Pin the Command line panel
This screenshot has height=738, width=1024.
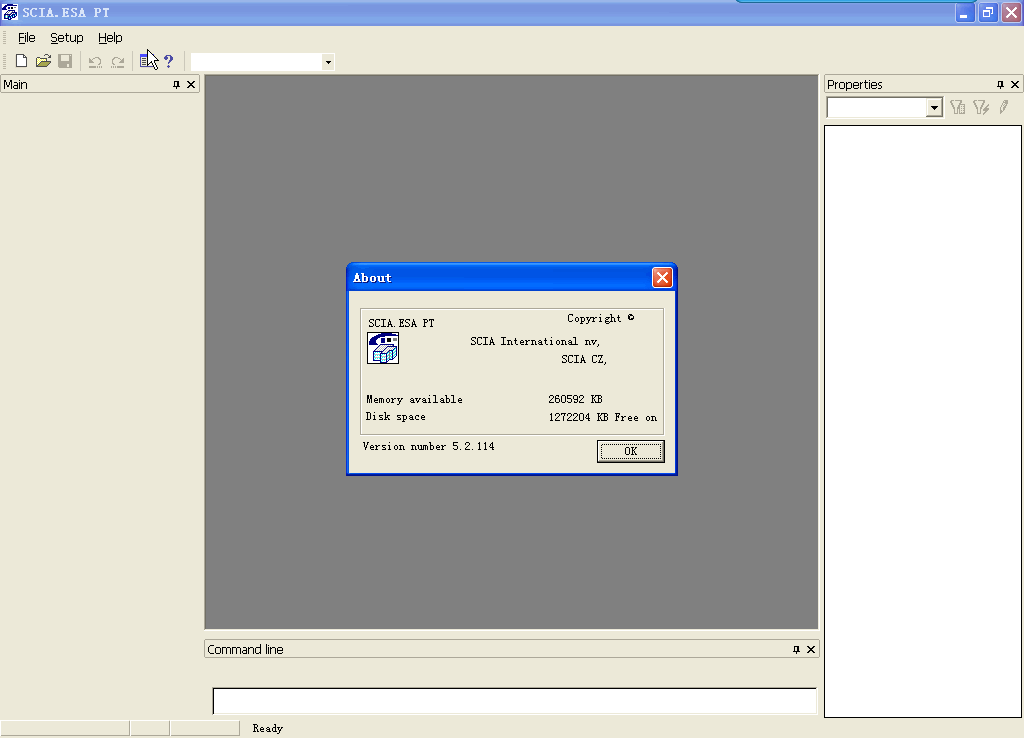(x=796, y=649)
